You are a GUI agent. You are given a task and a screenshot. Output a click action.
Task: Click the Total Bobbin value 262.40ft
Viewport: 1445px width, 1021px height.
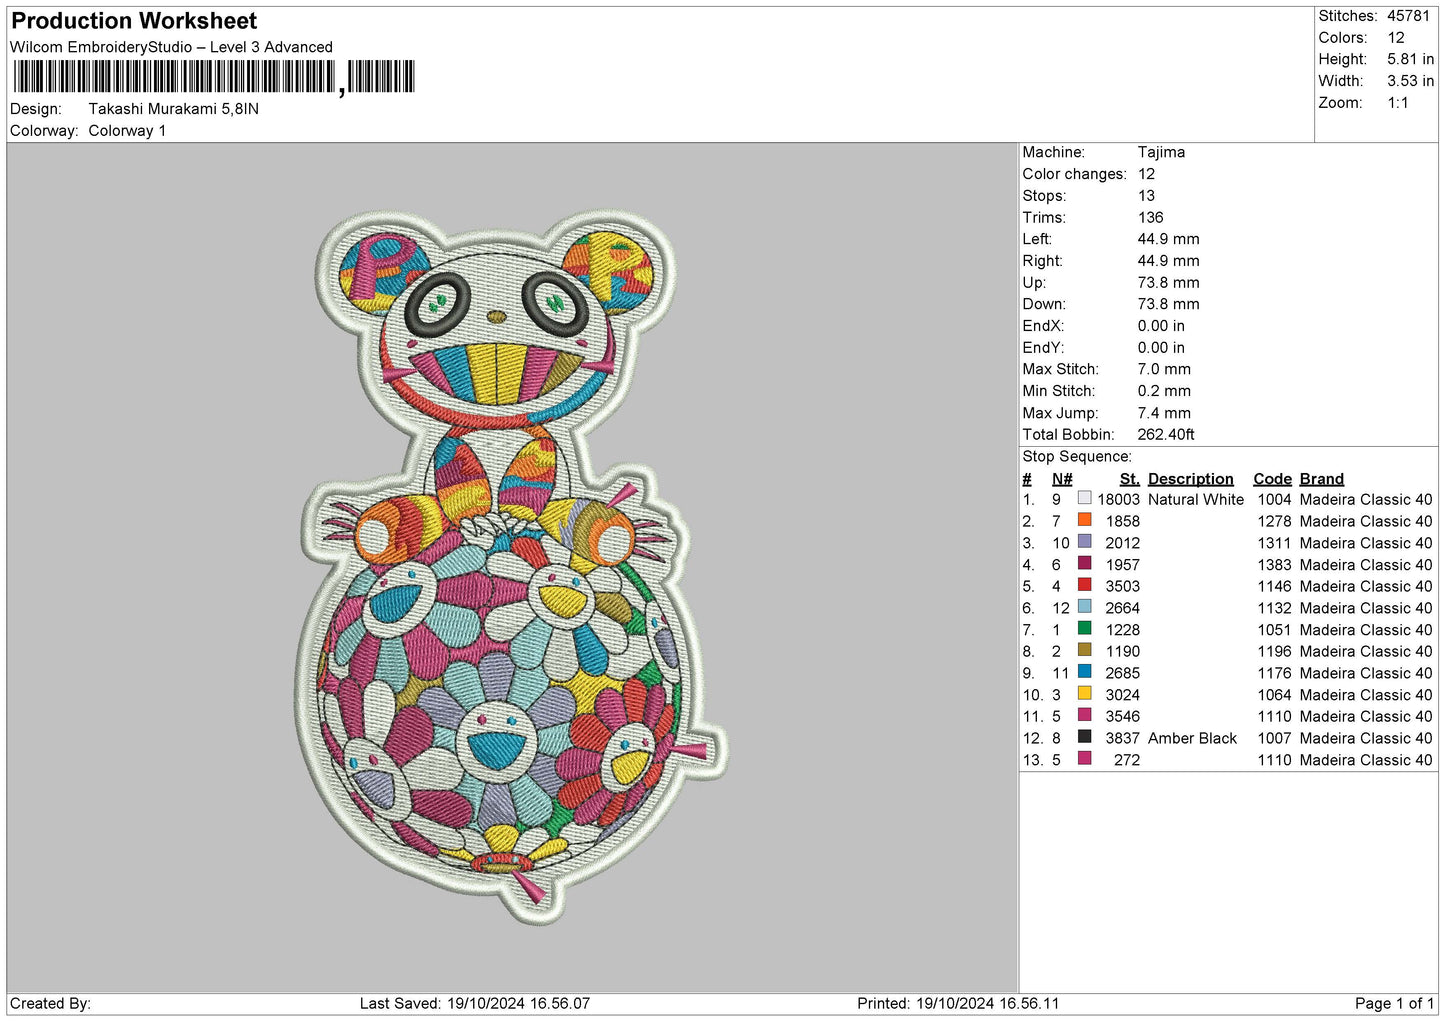[x=1166, y=435]
